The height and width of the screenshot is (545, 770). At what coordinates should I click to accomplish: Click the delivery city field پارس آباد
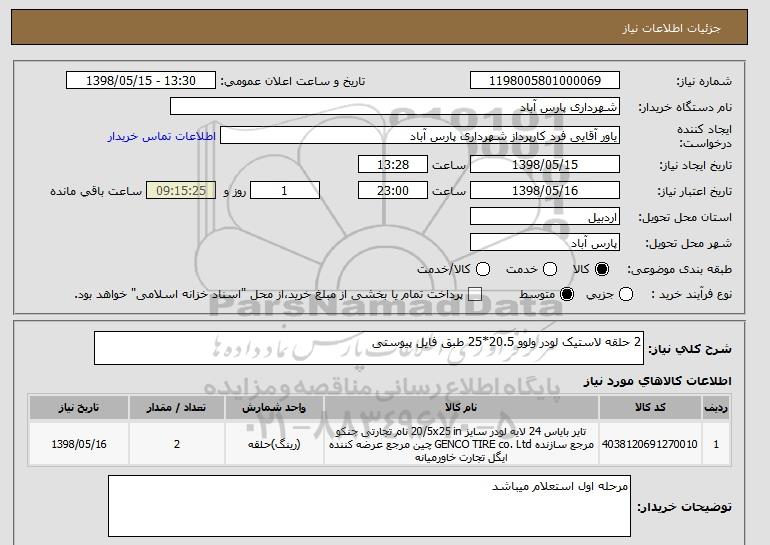tap(545, 243)
